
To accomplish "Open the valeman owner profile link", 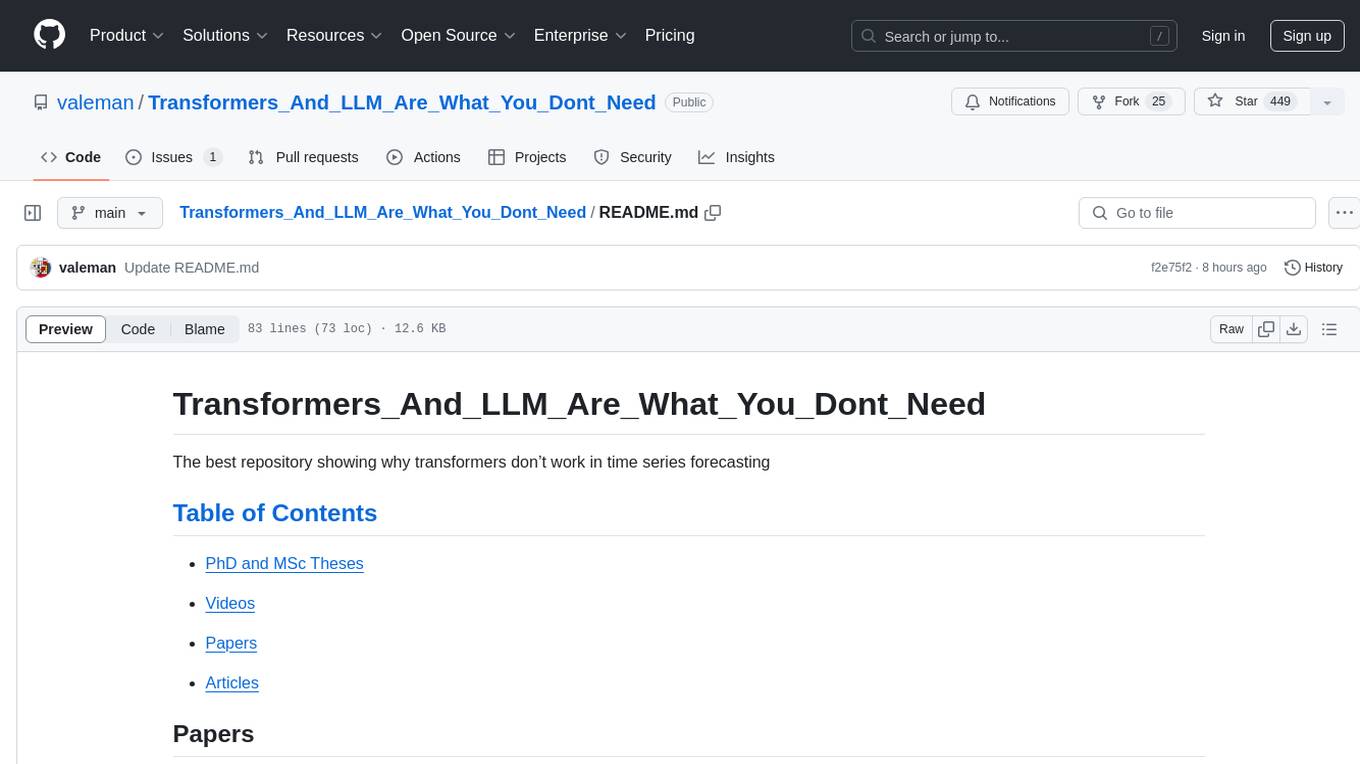I will (95, 102).
